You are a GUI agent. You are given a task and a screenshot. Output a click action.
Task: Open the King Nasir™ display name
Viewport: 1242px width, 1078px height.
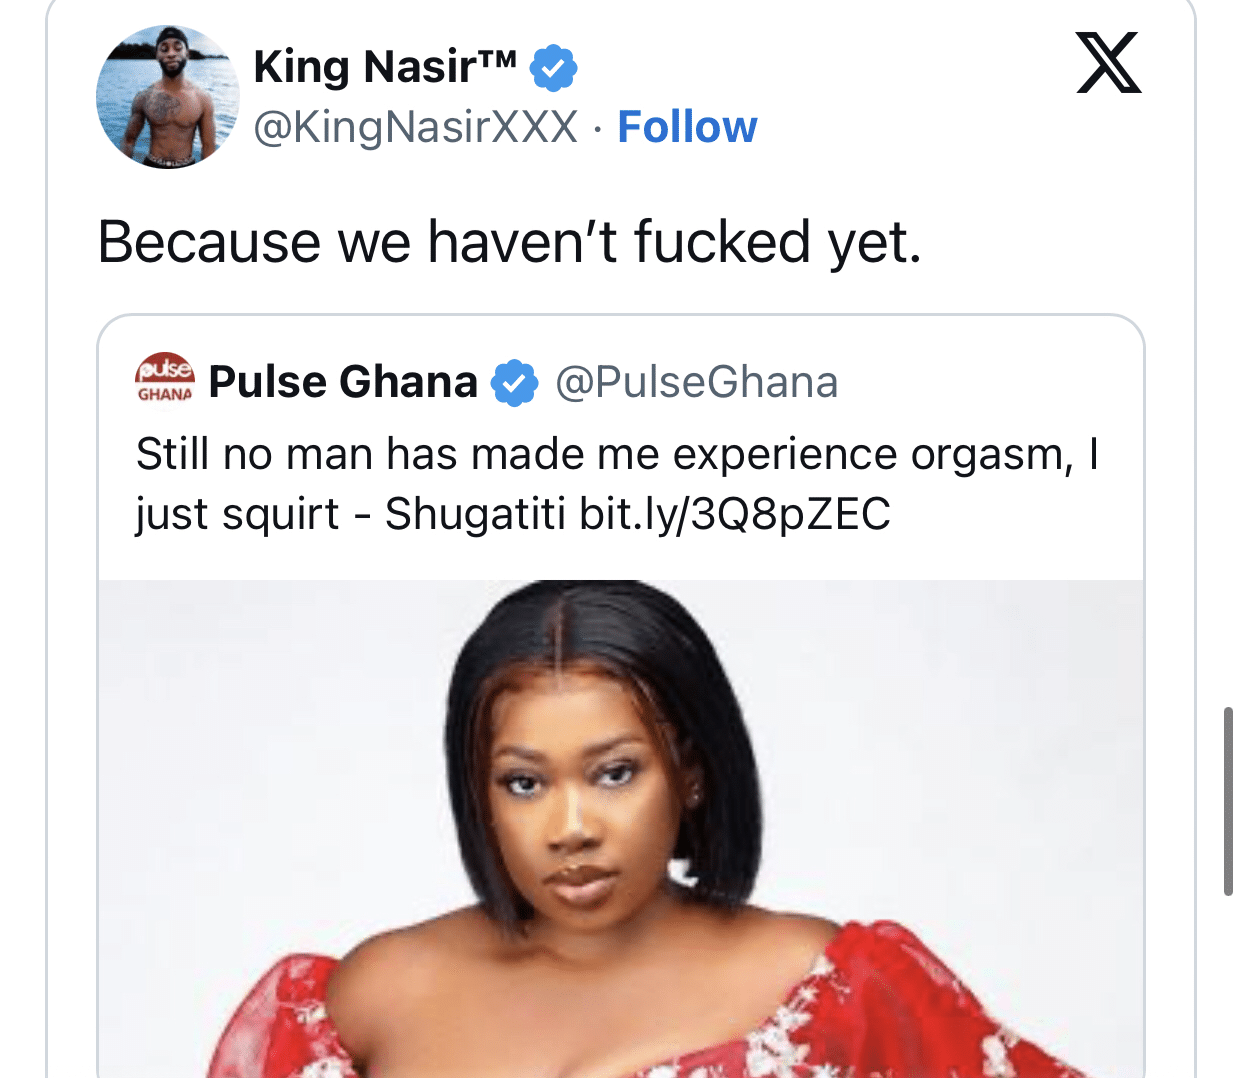coord(385,67)
